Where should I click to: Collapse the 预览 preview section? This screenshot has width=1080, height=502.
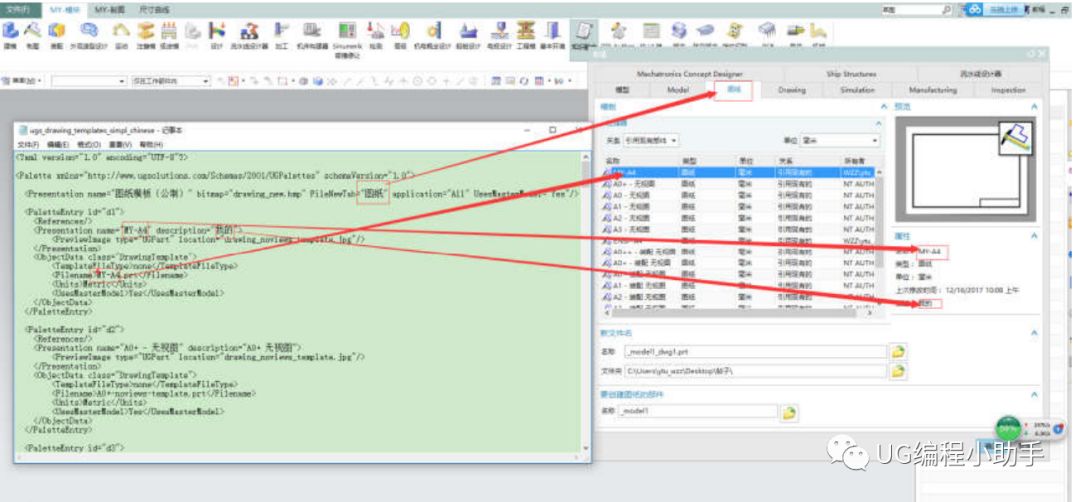click(x=1034, y=107)
